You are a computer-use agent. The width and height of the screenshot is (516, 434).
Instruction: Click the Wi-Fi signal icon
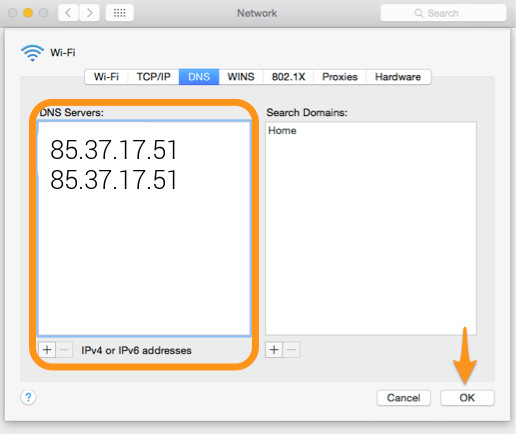32,53
